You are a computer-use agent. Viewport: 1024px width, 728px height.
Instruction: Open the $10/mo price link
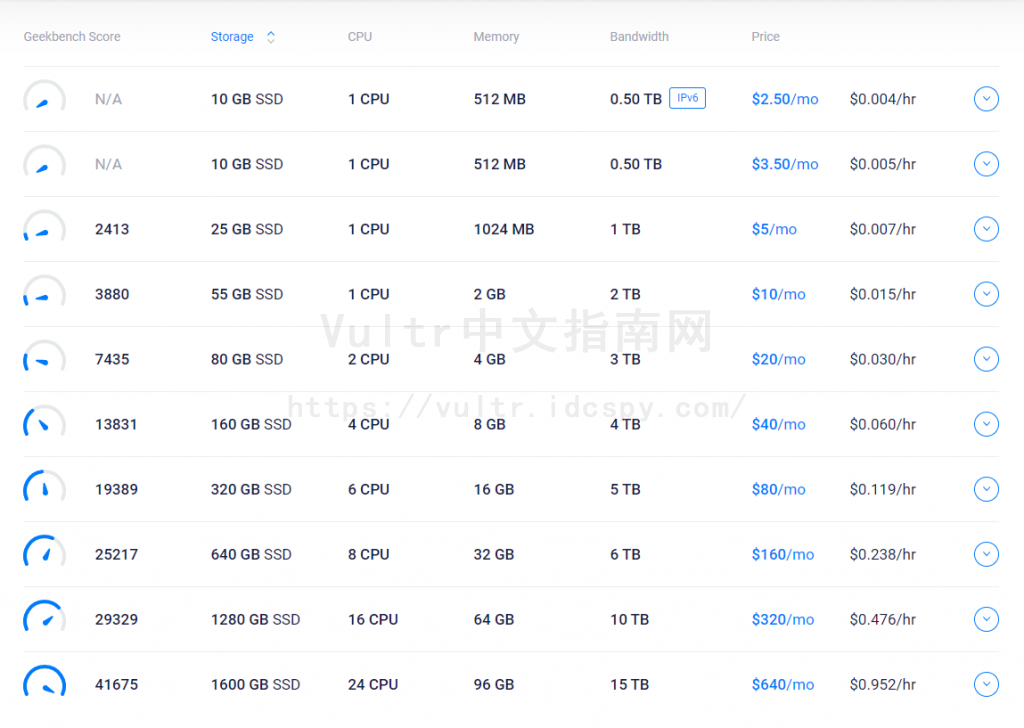click(778, 294)
